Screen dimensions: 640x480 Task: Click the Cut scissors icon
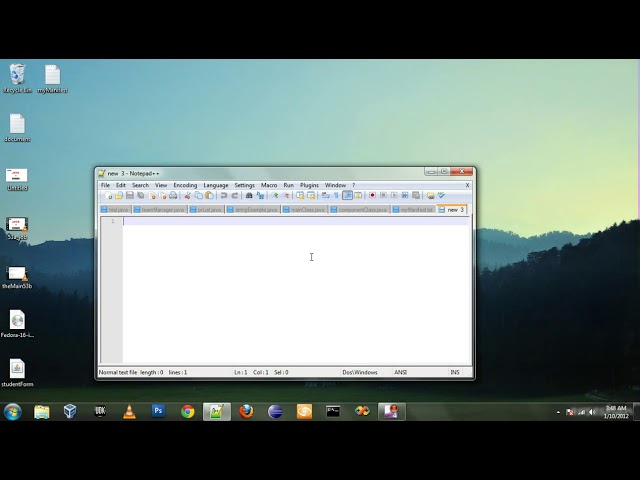pos(187,196)
